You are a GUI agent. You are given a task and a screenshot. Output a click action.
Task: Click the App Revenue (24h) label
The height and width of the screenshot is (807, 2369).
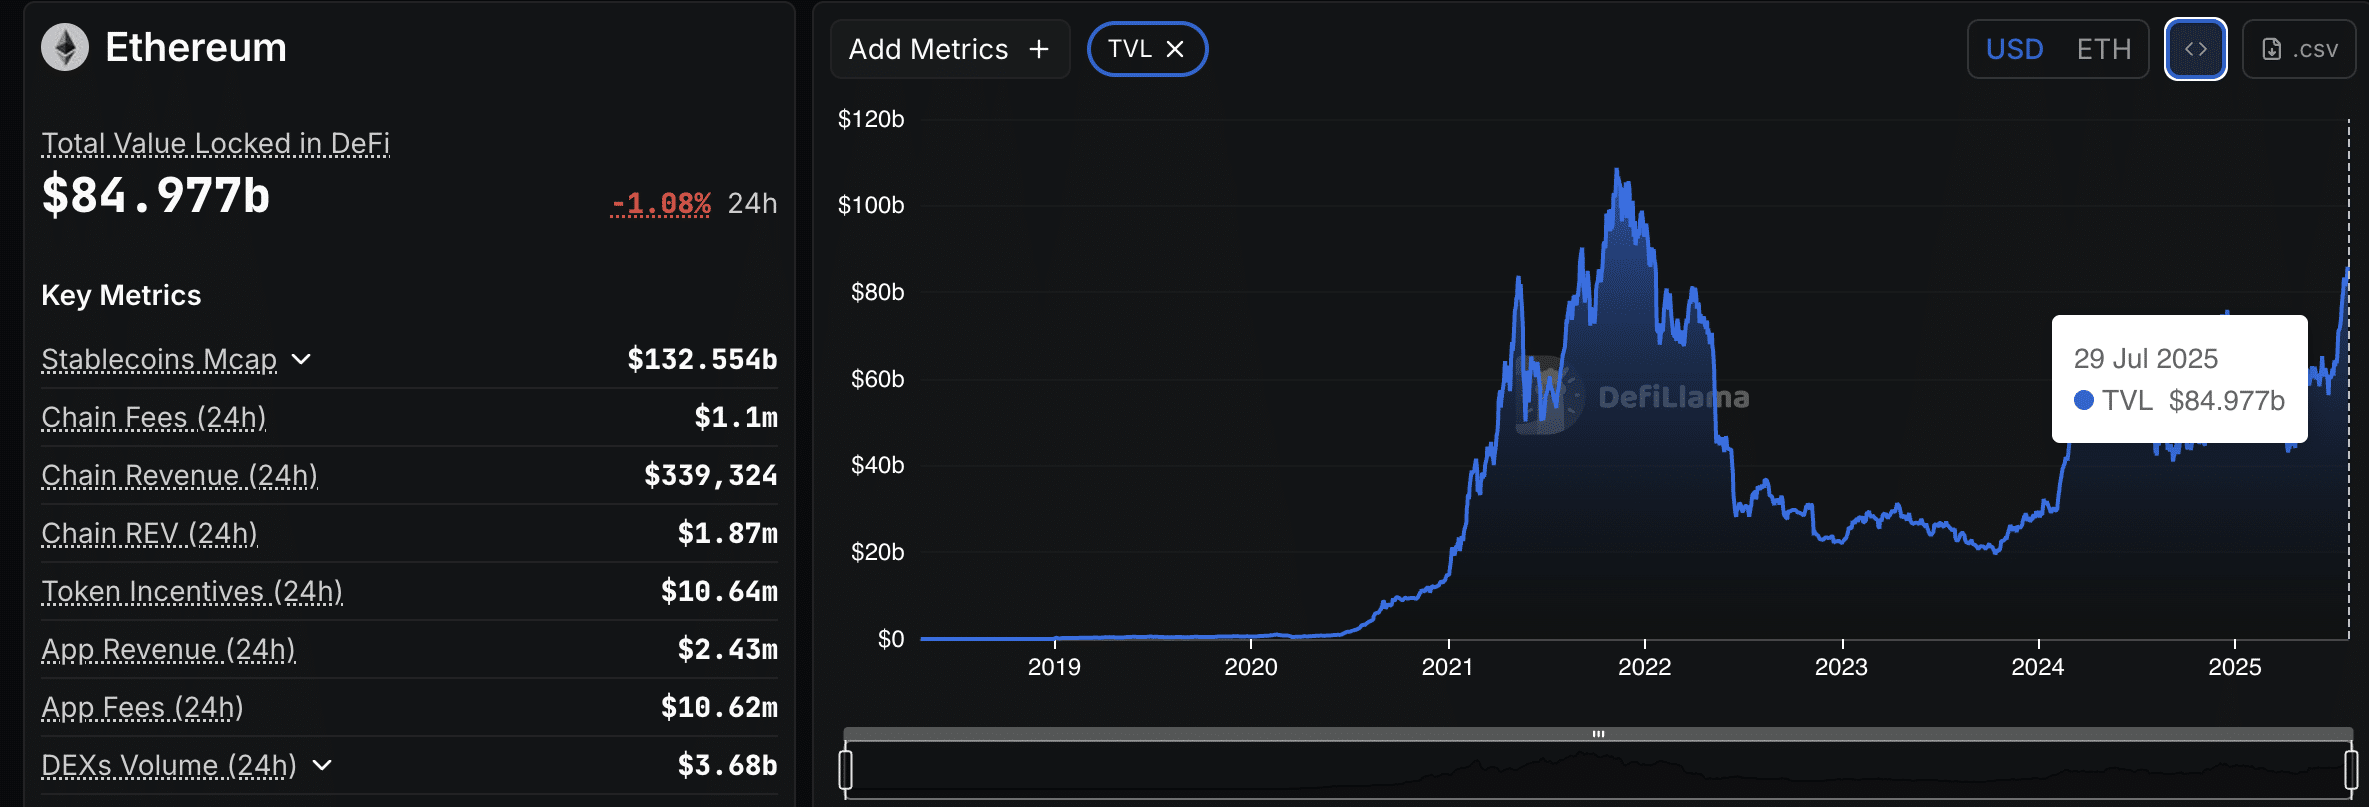[168, 649]
